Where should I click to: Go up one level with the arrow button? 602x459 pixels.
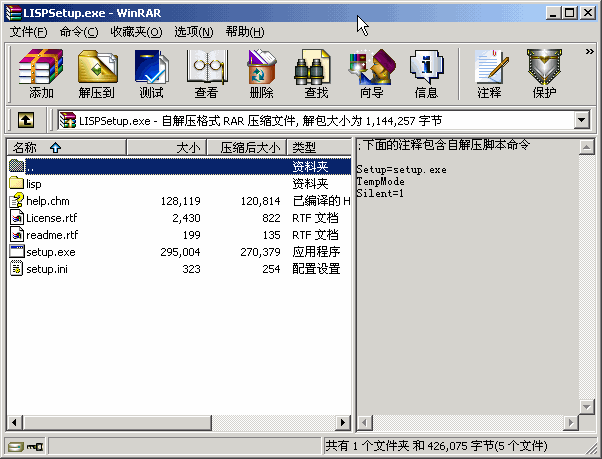26,121
